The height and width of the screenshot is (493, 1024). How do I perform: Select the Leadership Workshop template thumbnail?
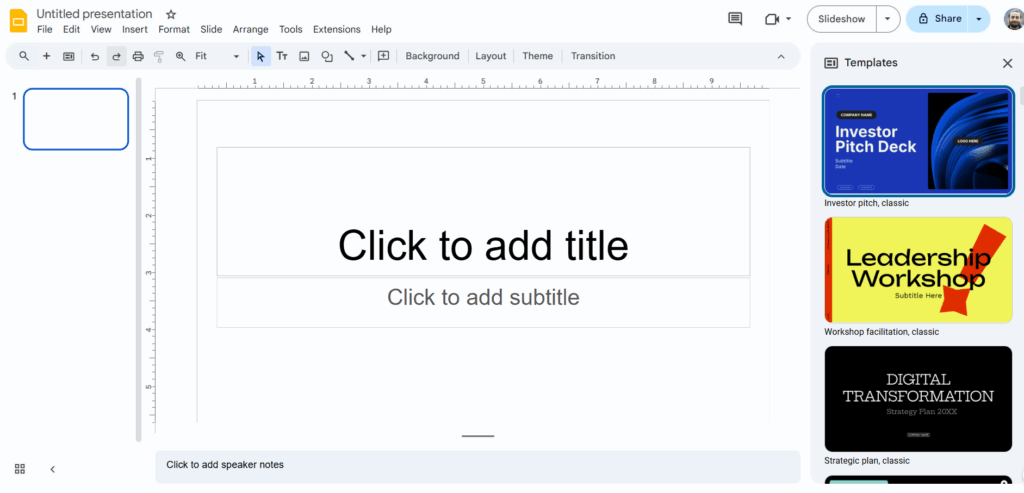coord(918,270)
